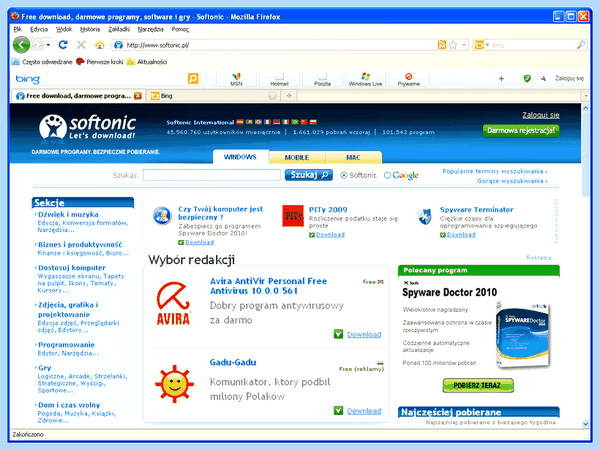Reload the page with the refresh icon
600x450 pixels.
coord(63,45)
